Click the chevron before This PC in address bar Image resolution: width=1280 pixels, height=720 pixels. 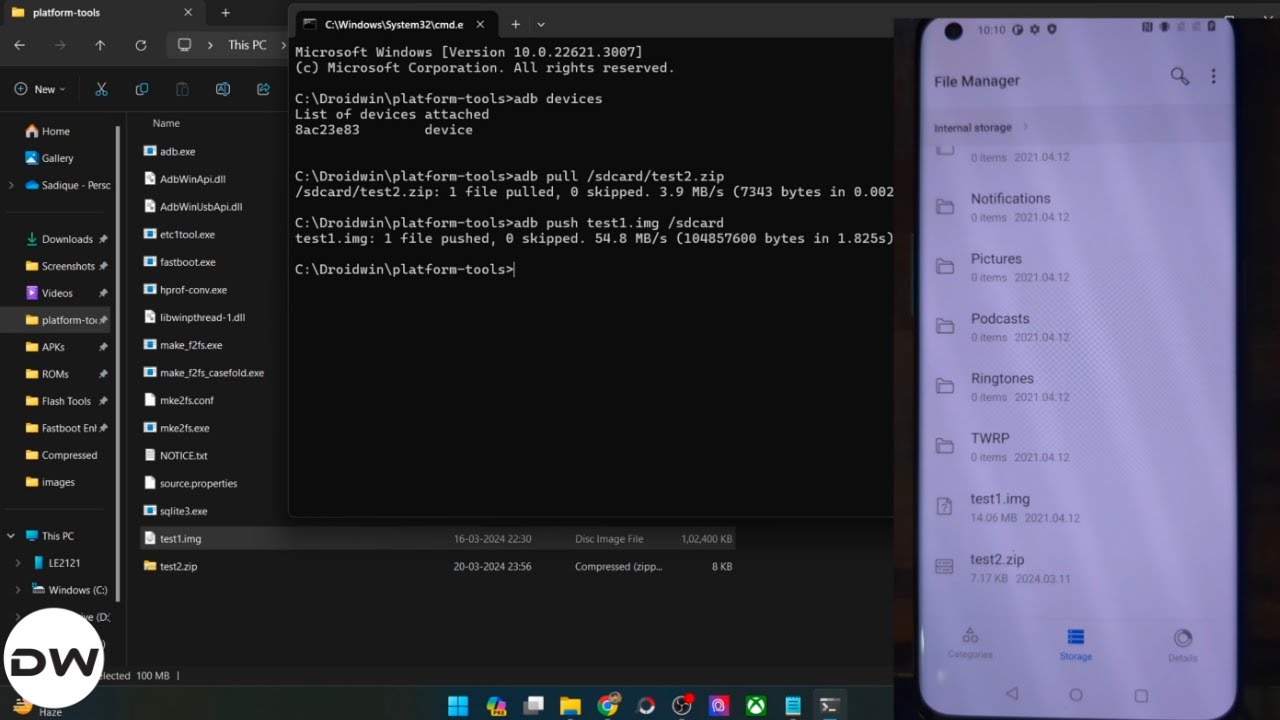(210, 45)
